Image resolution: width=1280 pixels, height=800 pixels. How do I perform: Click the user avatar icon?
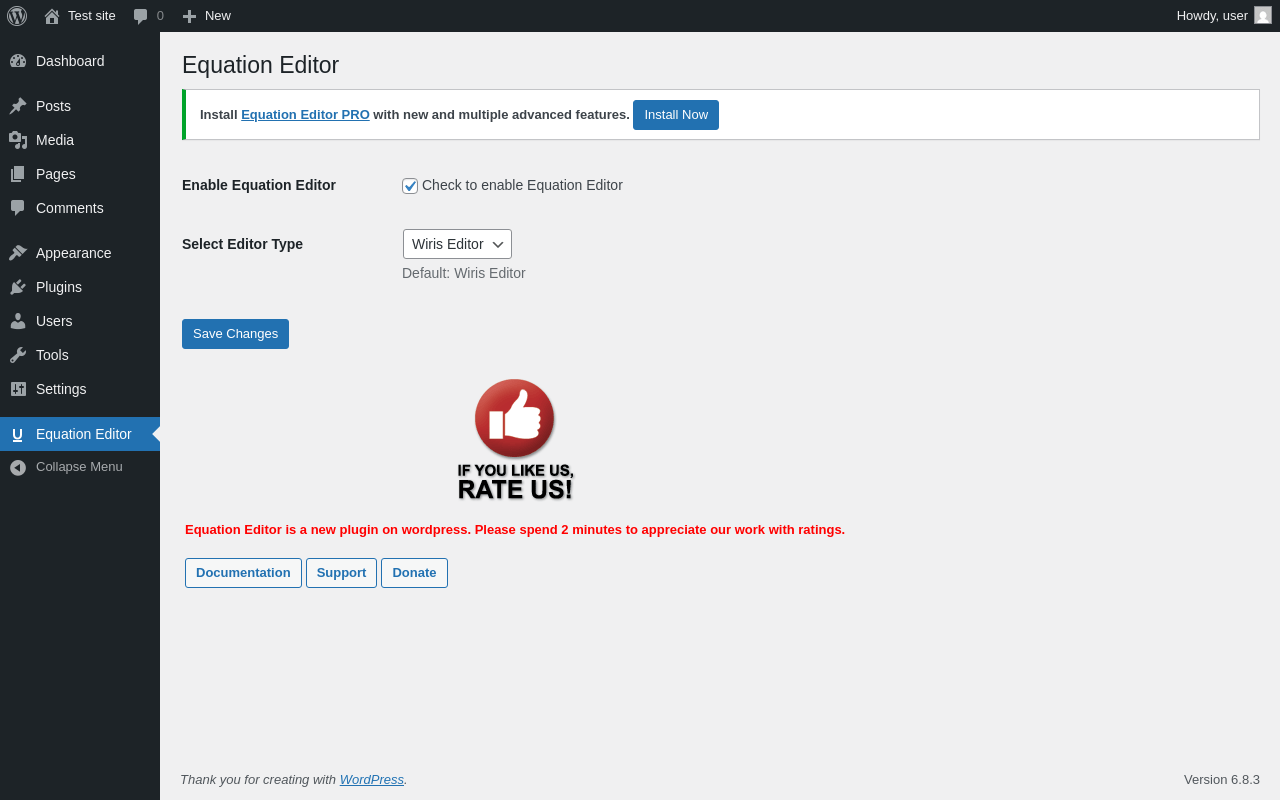tap(1263, 15)
